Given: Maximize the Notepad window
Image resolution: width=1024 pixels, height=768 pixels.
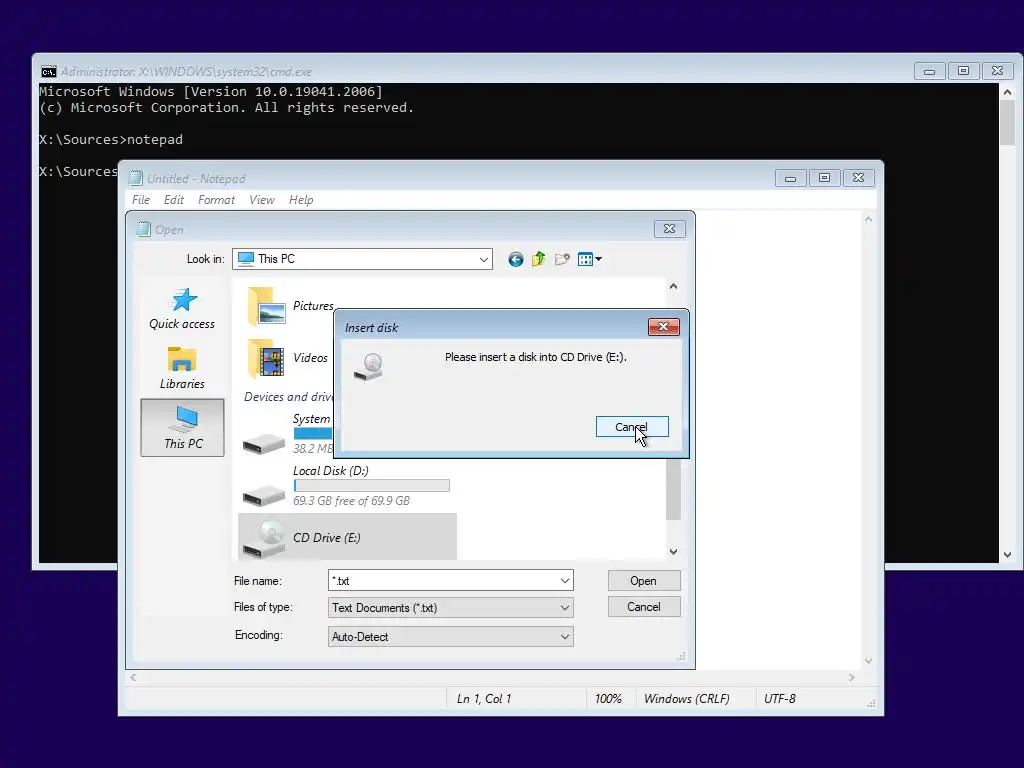Looking at the screenshot, I should pyautogui.click(x=824, y=178).
